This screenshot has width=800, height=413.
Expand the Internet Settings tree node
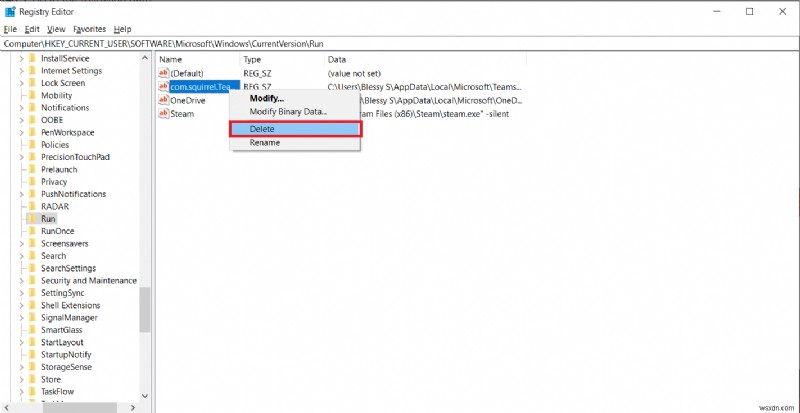click(x=21, y=71)
